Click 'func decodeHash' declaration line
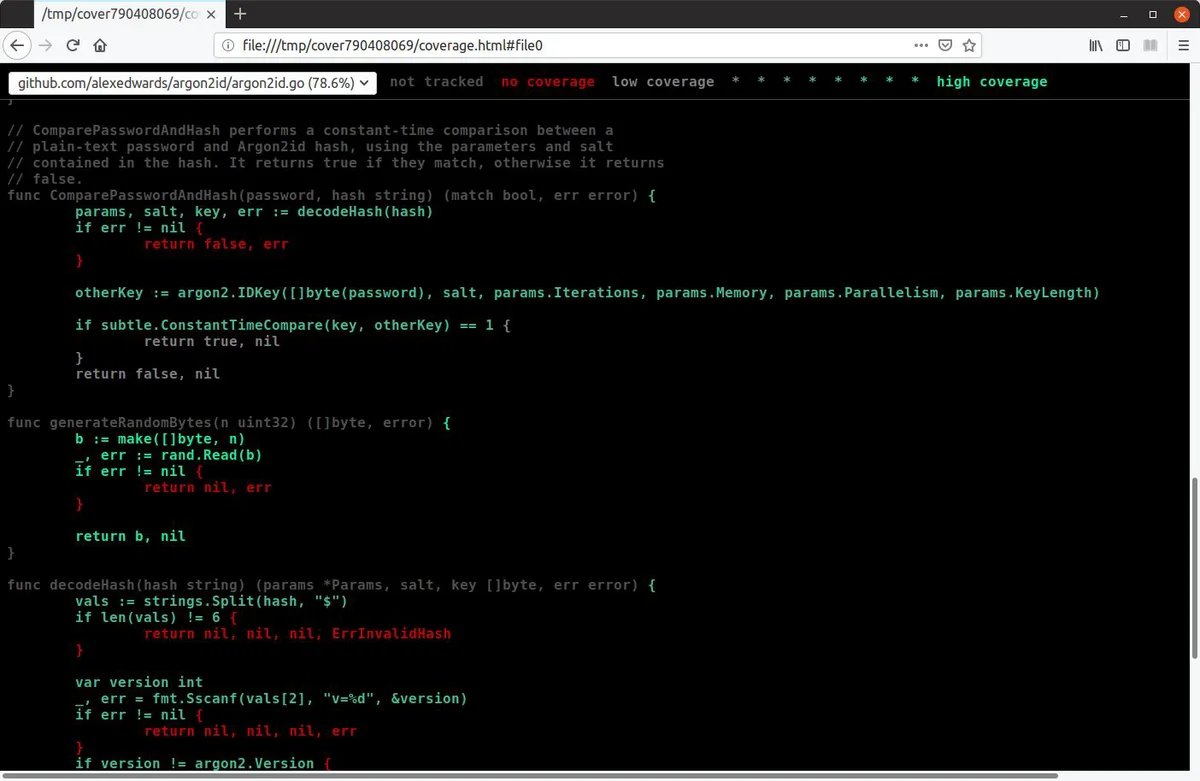The height and width of the screenshot is (781, 1200). point(331,585)
